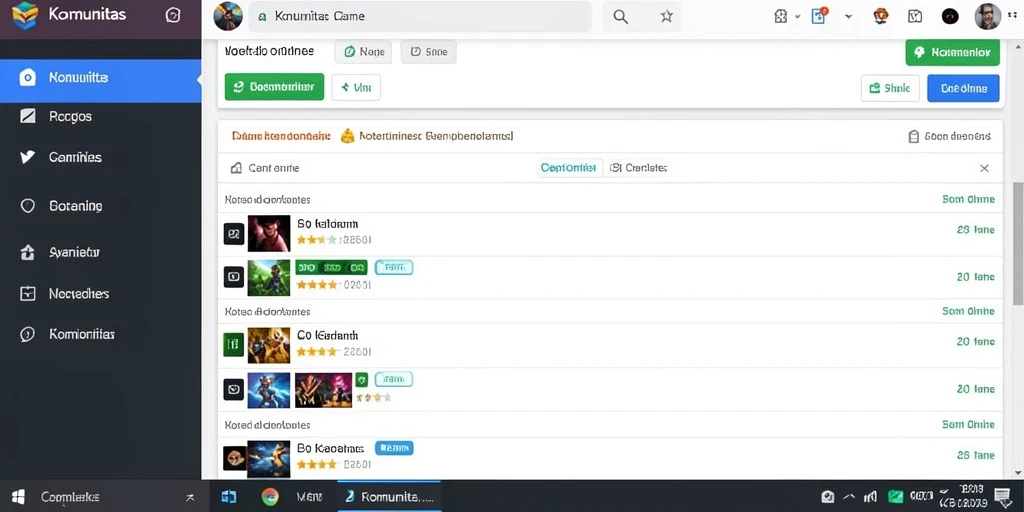Click green square icon in Co Kadanth row
Image resolution: width=1024 pixels, height=512 pixels.
click(x=234, y=343)
